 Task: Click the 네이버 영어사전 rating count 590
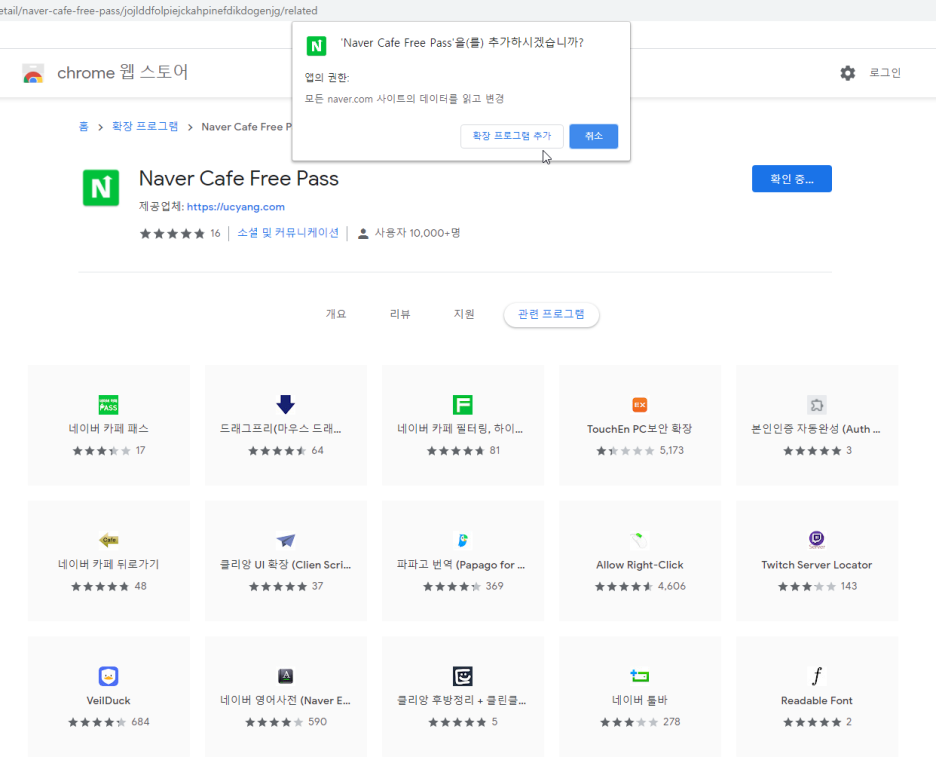click(x=318, y=722)
